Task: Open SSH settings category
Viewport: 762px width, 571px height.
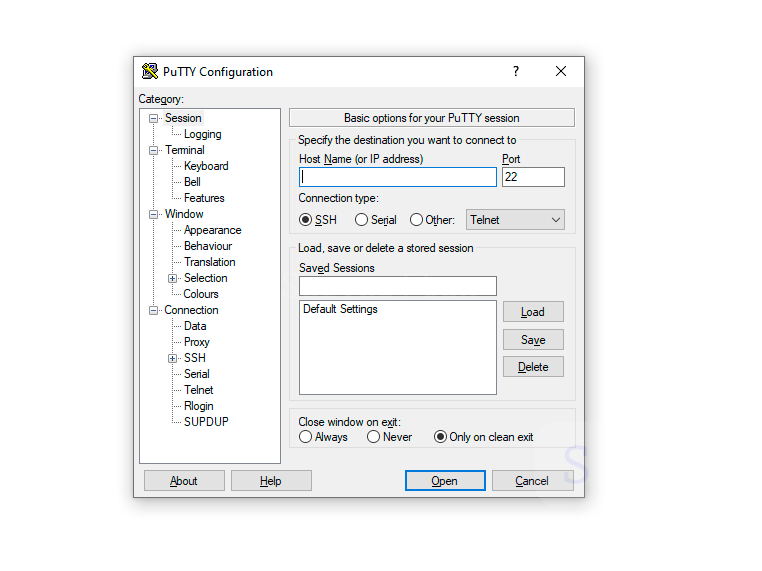Action: [194, 358]
